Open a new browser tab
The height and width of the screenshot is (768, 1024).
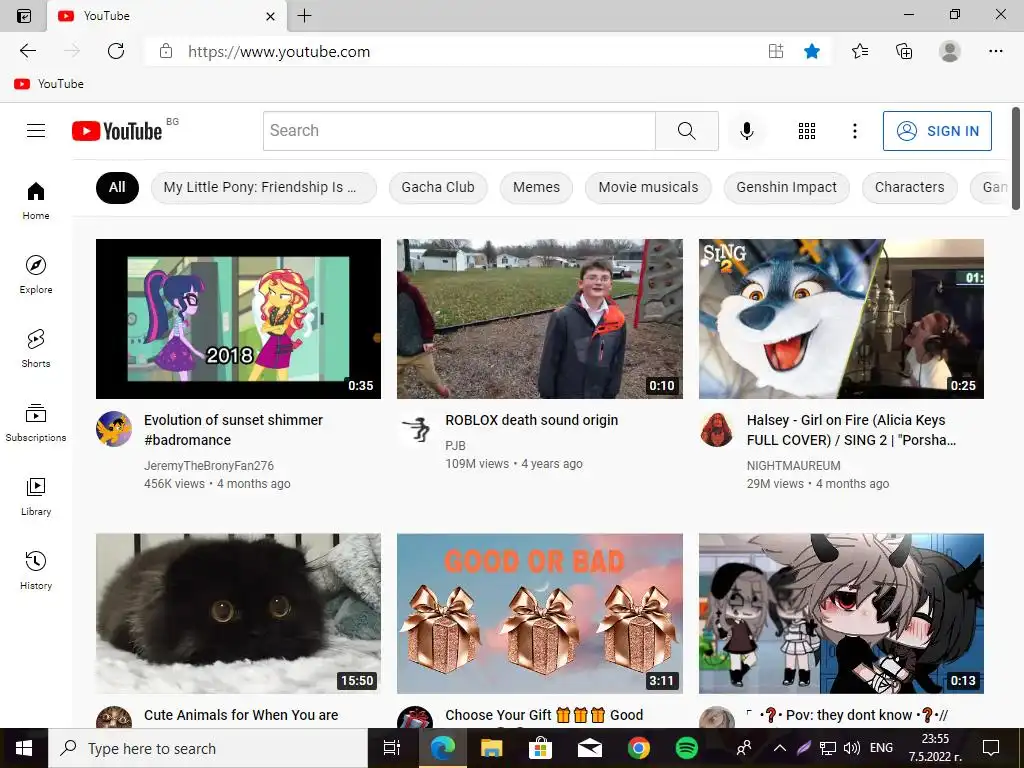pos(304,16)
